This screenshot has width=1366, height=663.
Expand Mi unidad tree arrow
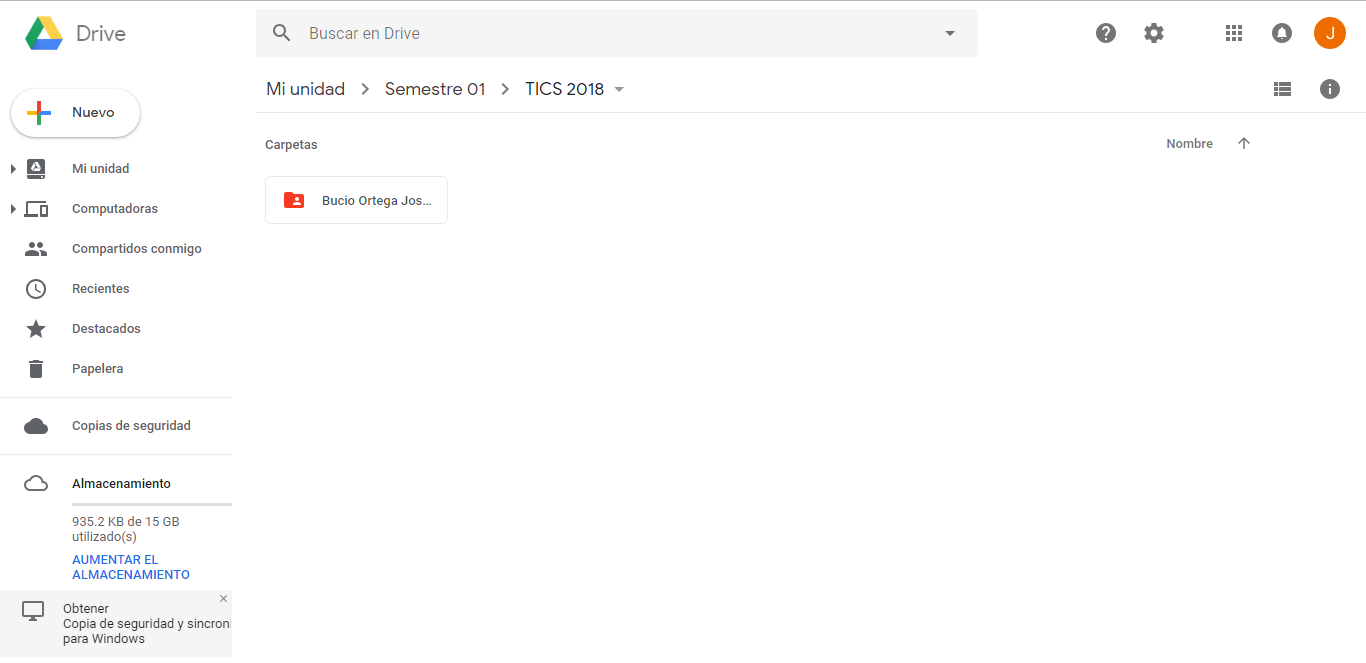point(13,169)
